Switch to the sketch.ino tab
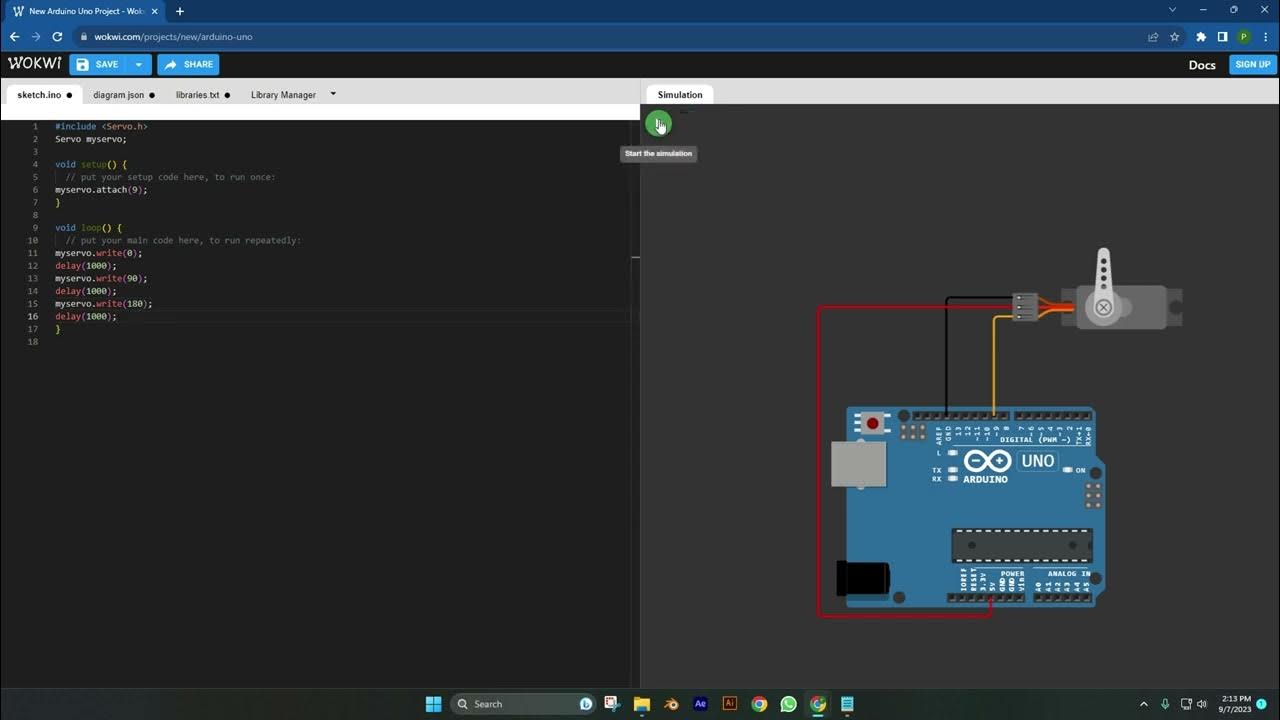Screen dimensions: 1280x720 point(44,95)
